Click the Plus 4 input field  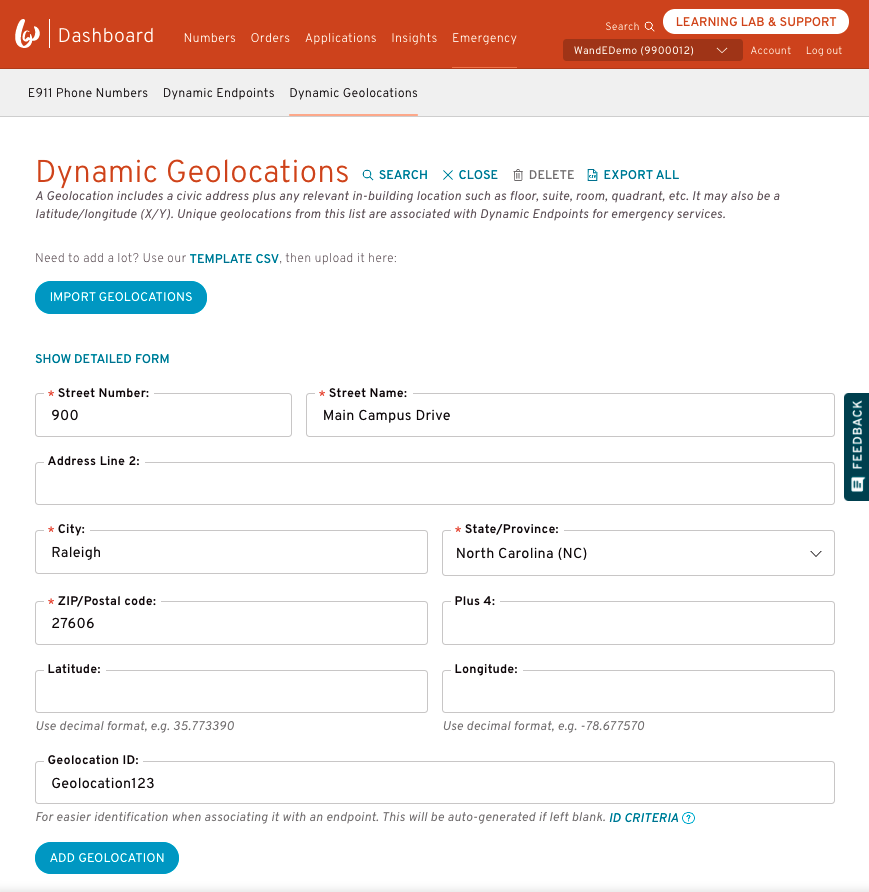click(638, 623)
